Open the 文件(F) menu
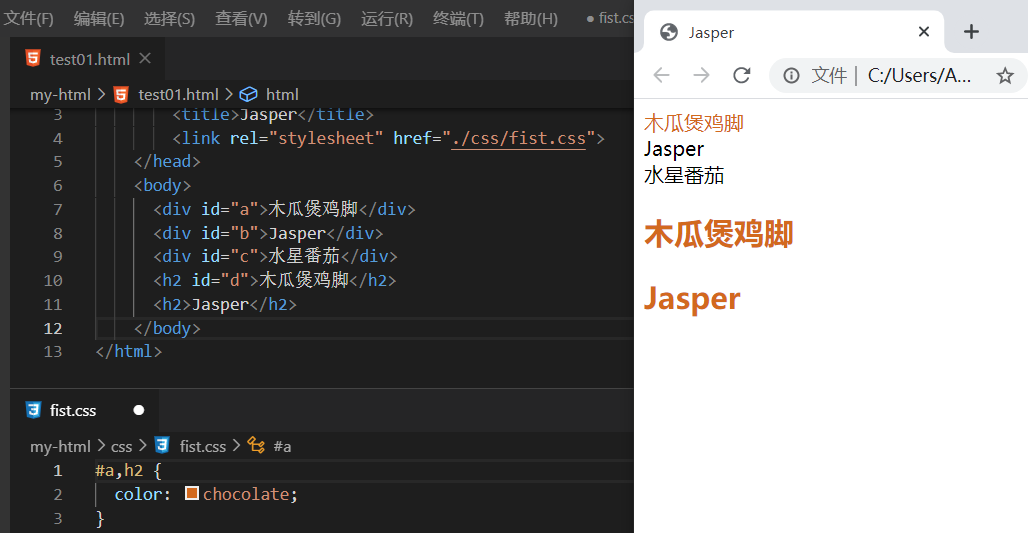The width and height of the screenshot is (1028, 533). 29,19
